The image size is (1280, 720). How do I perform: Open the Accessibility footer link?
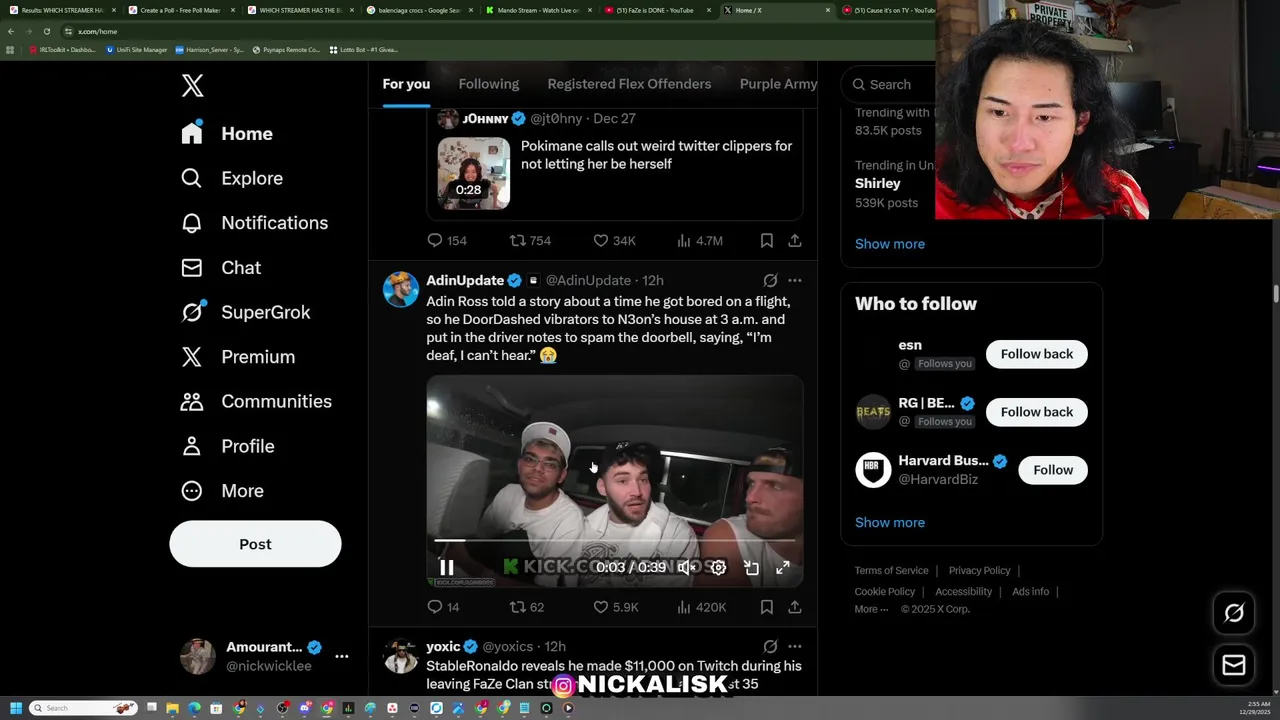(x=963, y=592)
